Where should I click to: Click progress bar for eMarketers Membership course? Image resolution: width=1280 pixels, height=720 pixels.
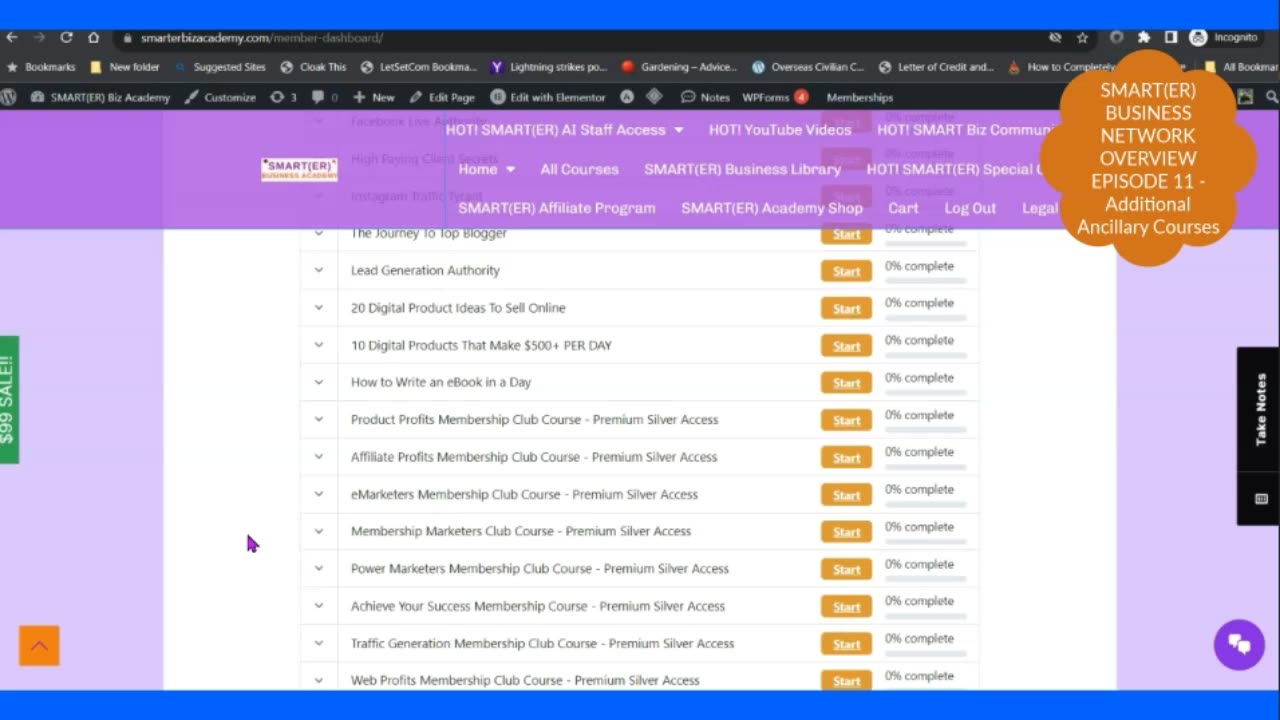coord(925,505)
